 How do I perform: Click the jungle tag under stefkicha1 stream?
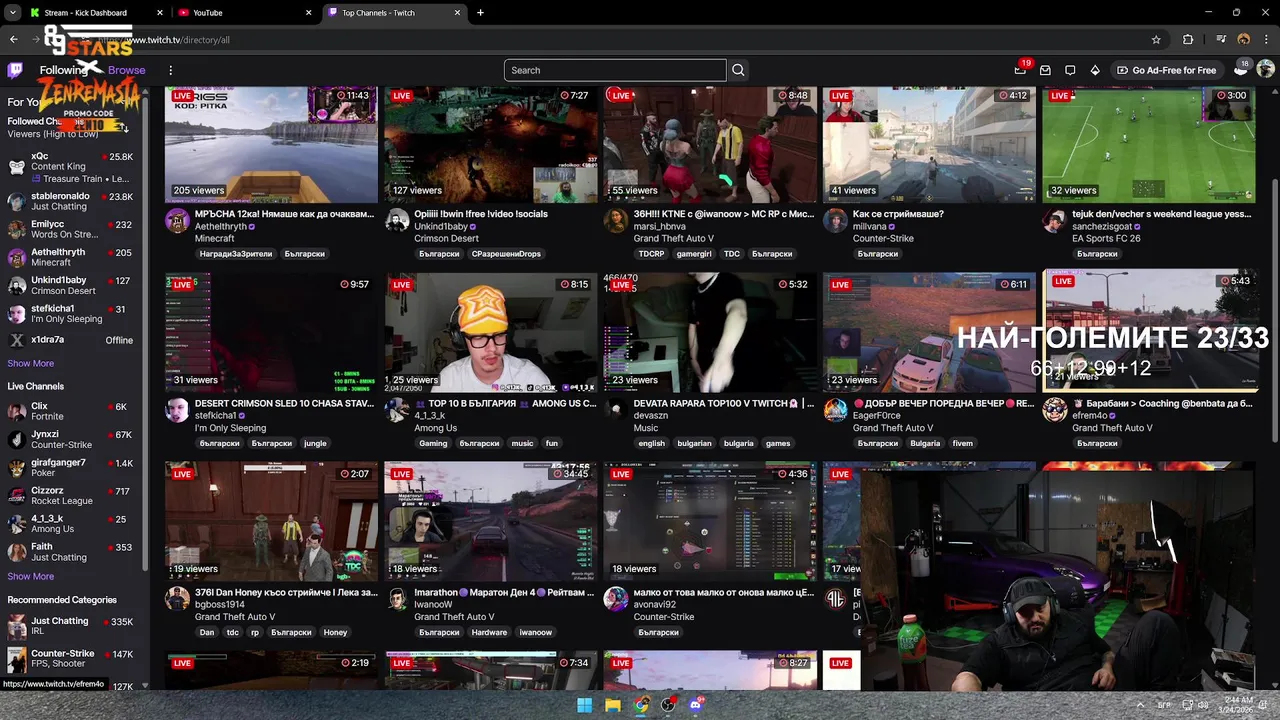tap(315, 443)
